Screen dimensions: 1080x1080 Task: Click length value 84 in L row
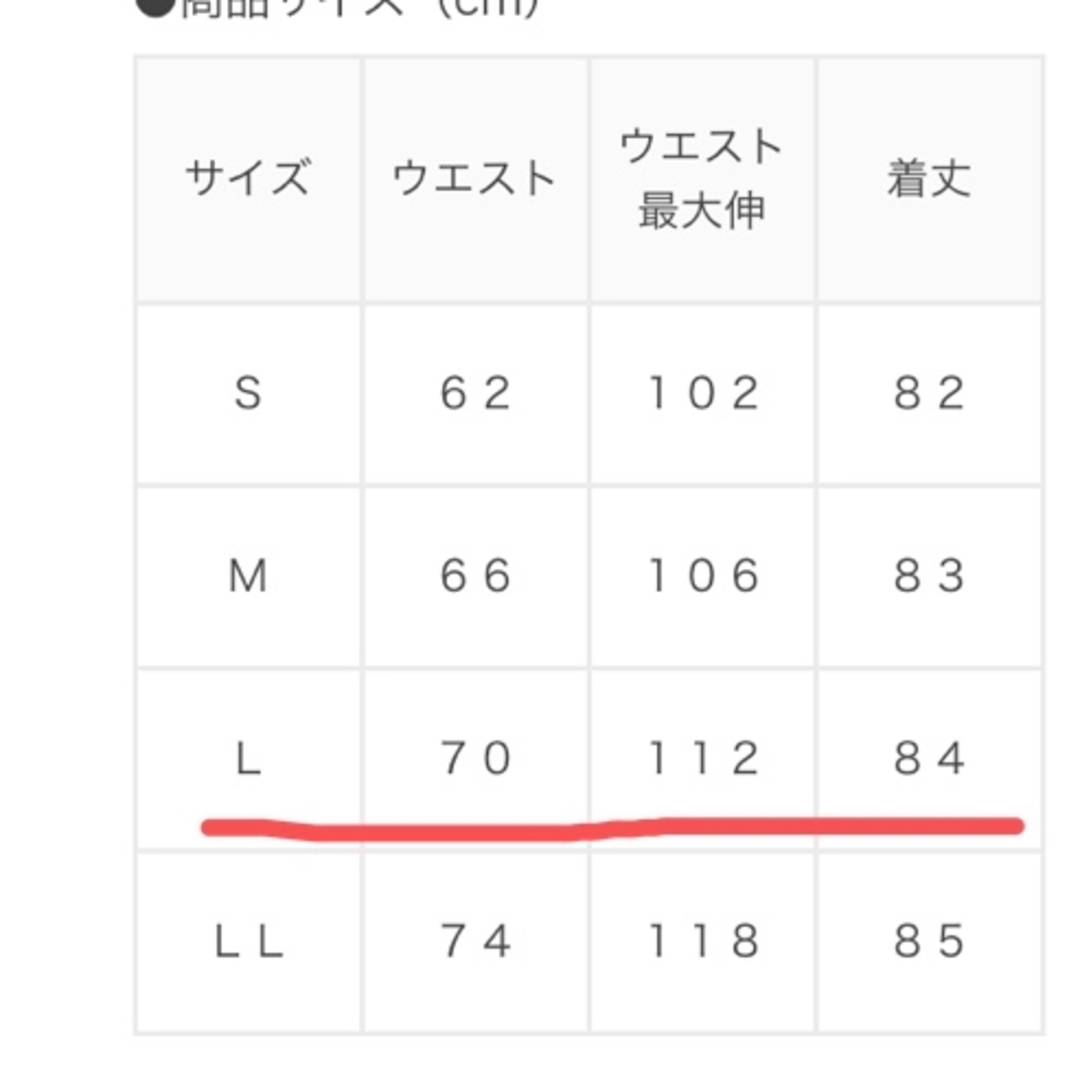[929, 759]
